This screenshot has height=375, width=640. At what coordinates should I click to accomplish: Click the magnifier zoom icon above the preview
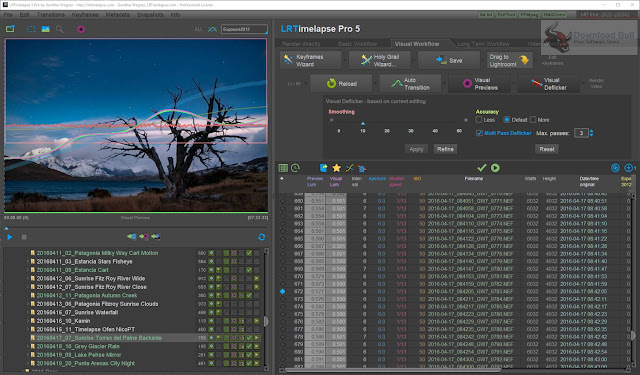(60, 29)
